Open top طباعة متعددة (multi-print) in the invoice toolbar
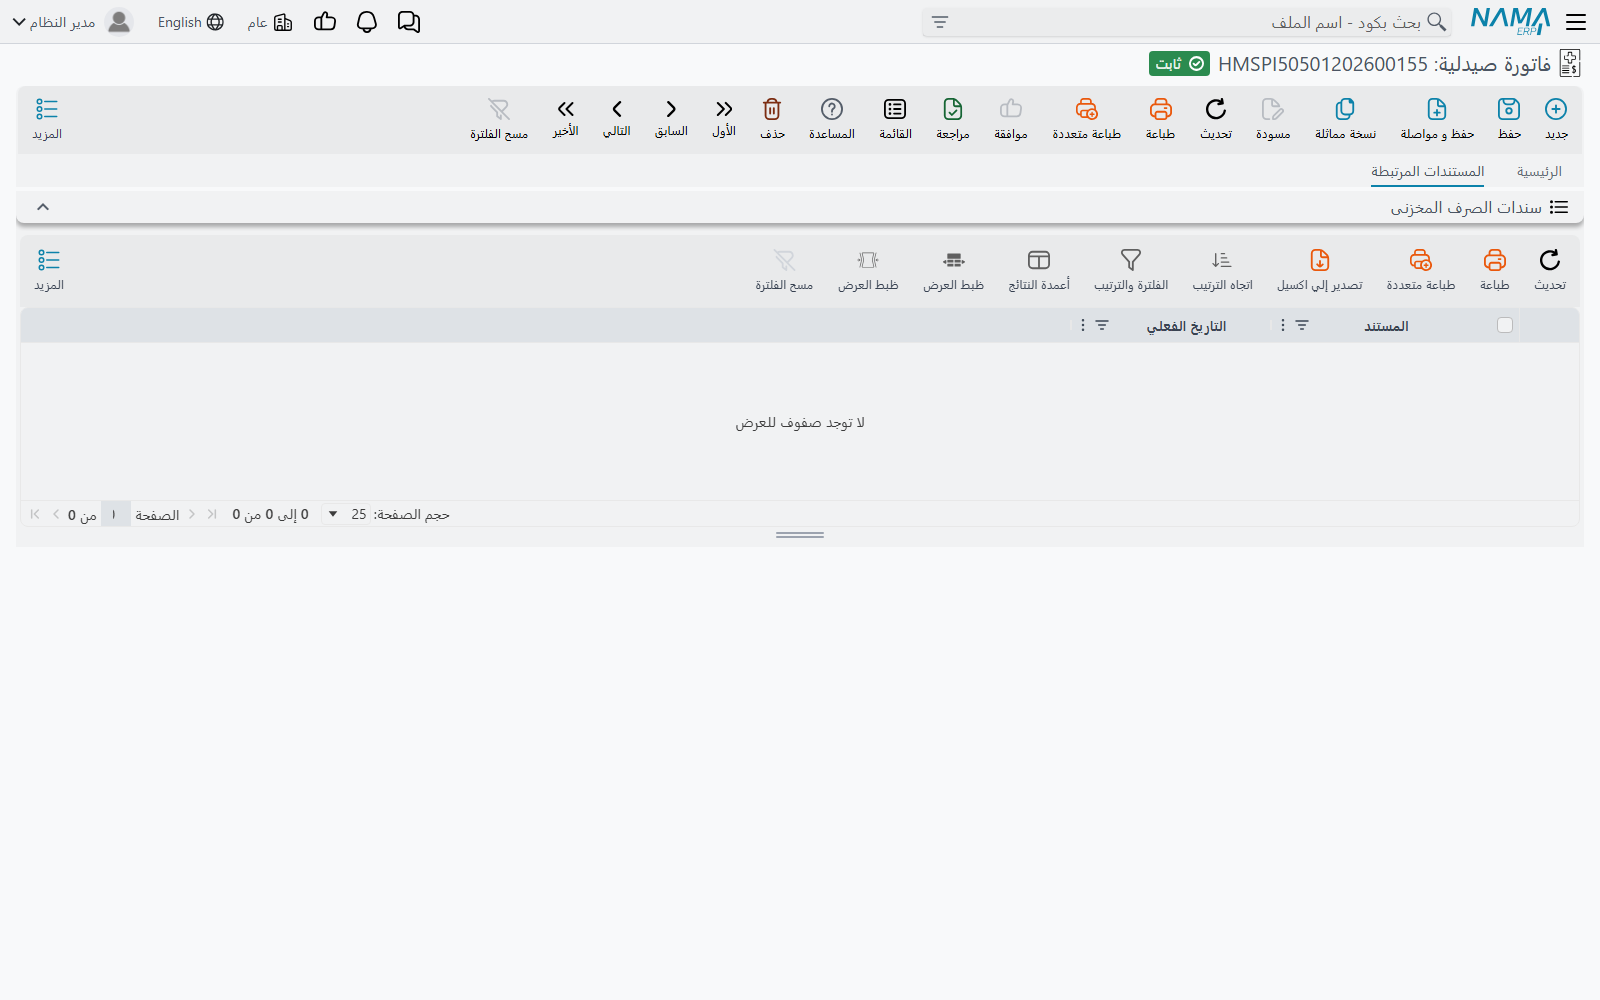1600x1000 pixels. point(1086,109)
